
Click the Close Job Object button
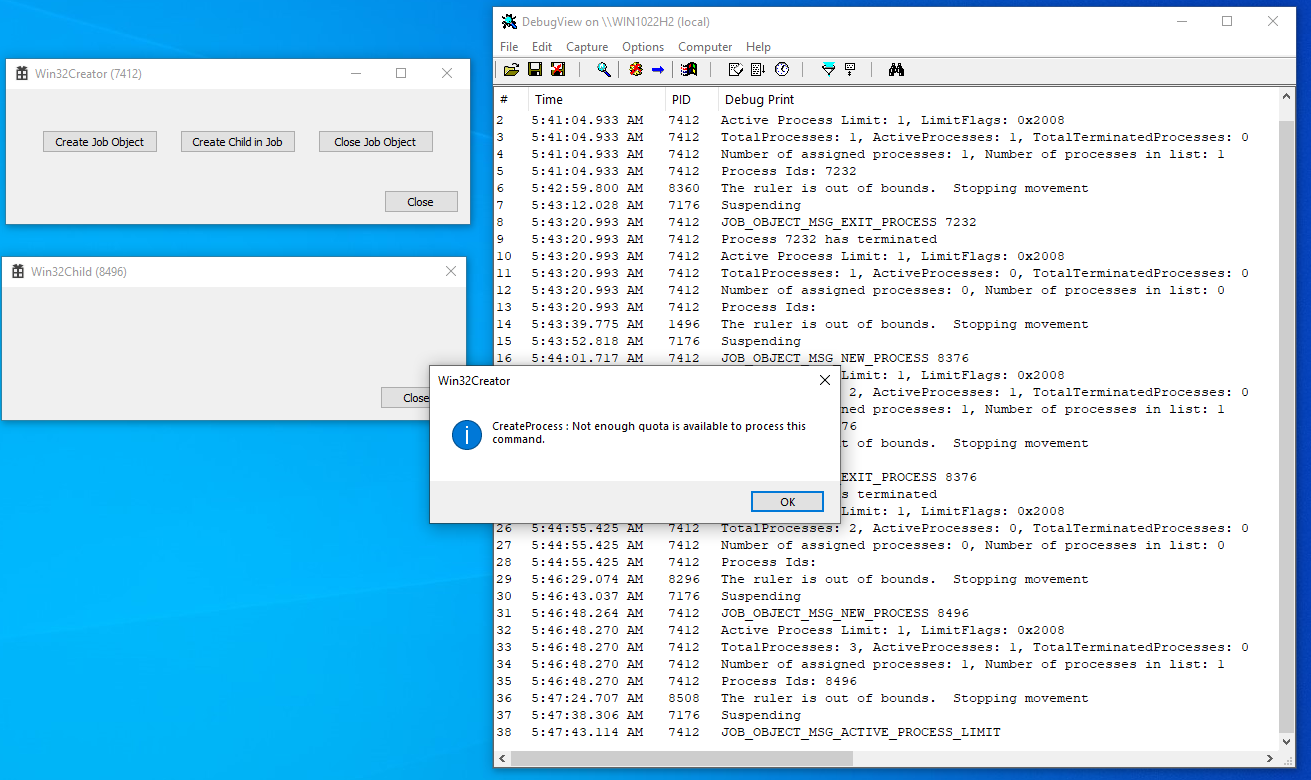pos(375,142)
